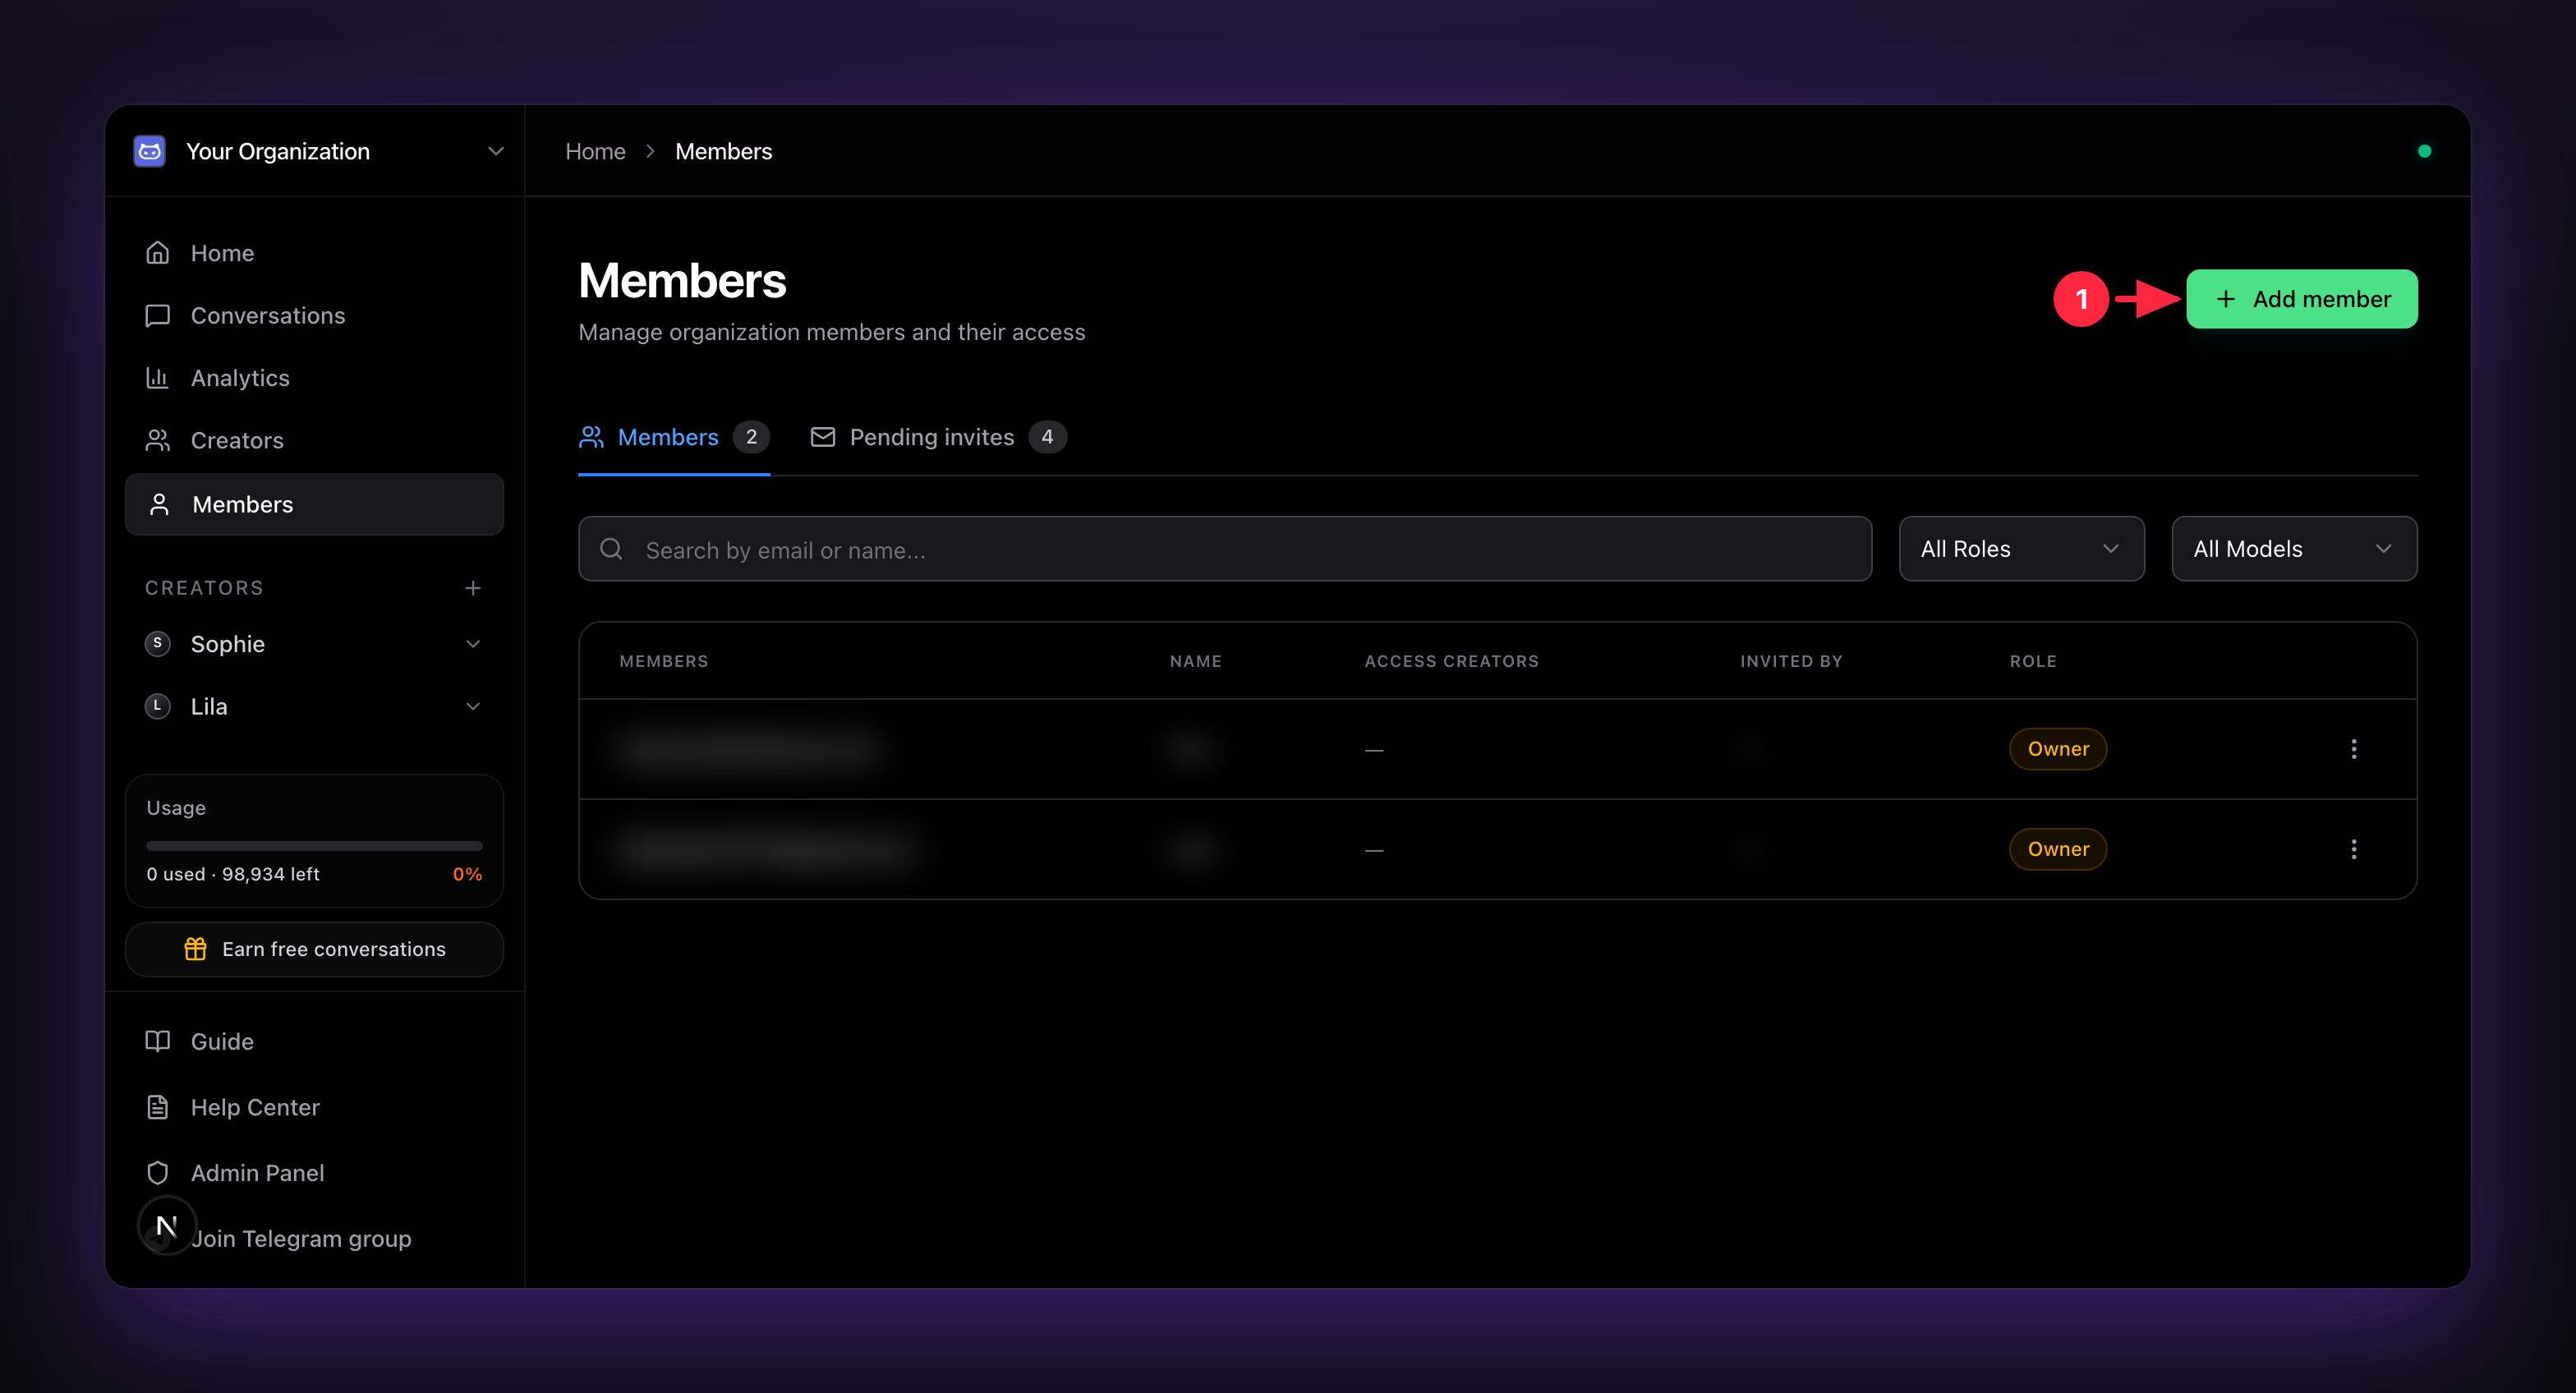The width and height of the screenshot is (2576, 1393).
Task: Expand the Sophie creator chevron
Action: tap(473, 644)
